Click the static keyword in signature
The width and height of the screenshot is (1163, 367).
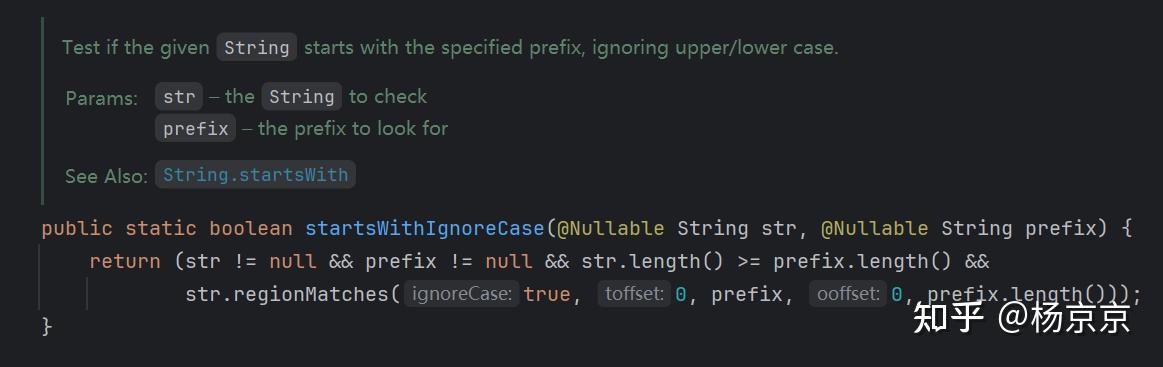[161, 228]
